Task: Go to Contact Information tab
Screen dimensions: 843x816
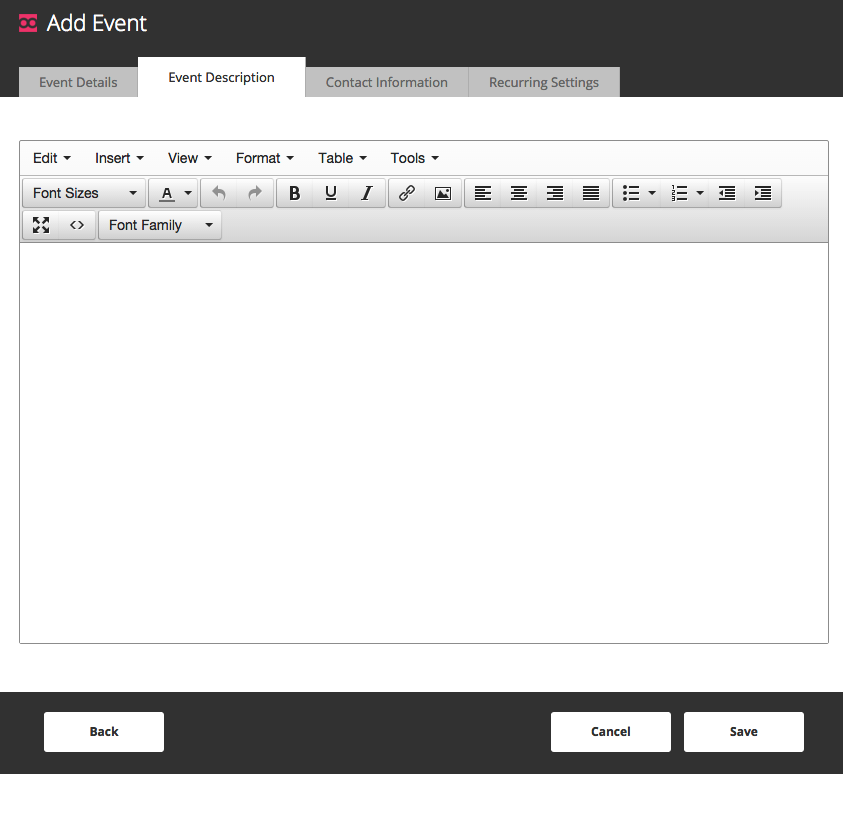Action: point(387,82)
